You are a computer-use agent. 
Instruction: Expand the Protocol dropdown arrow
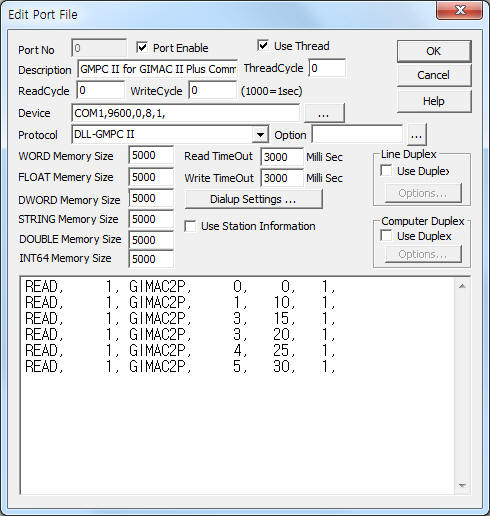(x=260, y=135)
